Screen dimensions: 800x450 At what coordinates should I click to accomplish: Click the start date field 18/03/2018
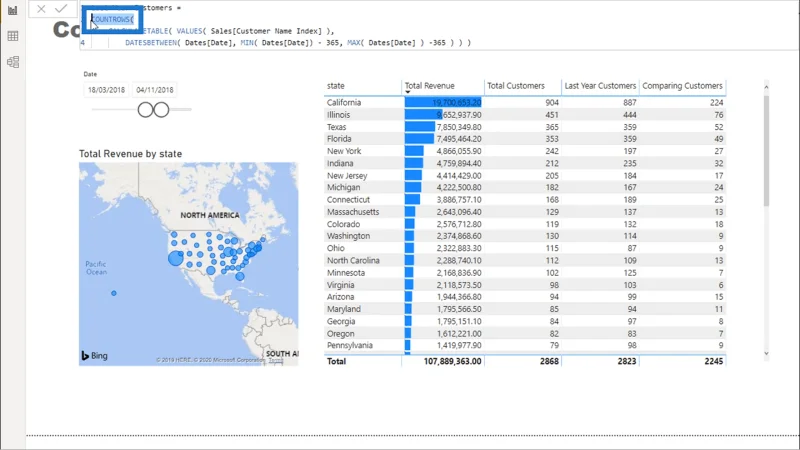click(106, 90)
